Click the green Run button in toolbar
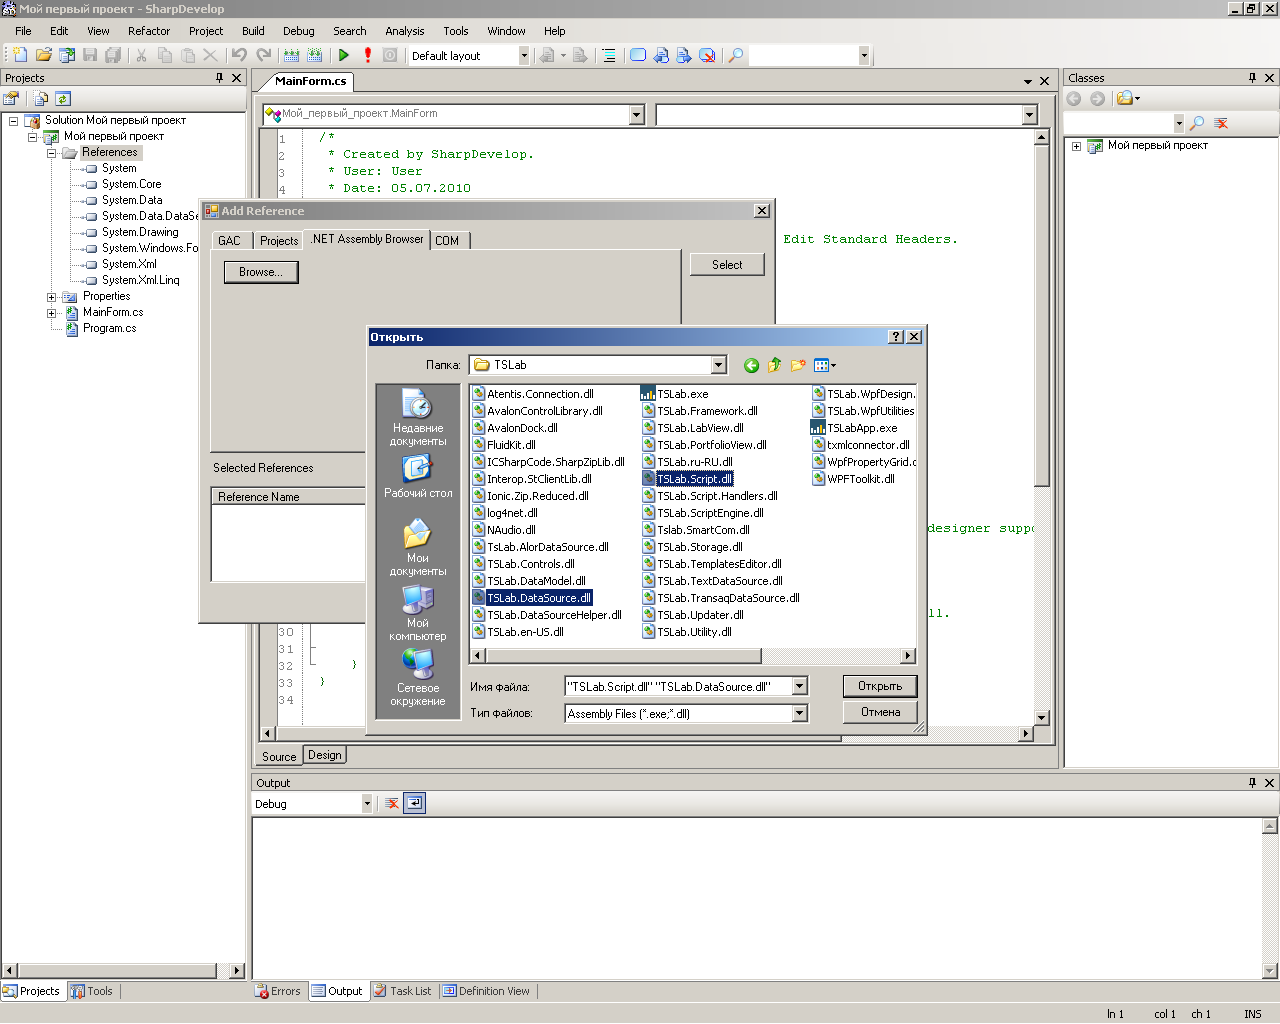This screenshot has width=1280, height=1024. coord(344,56)
